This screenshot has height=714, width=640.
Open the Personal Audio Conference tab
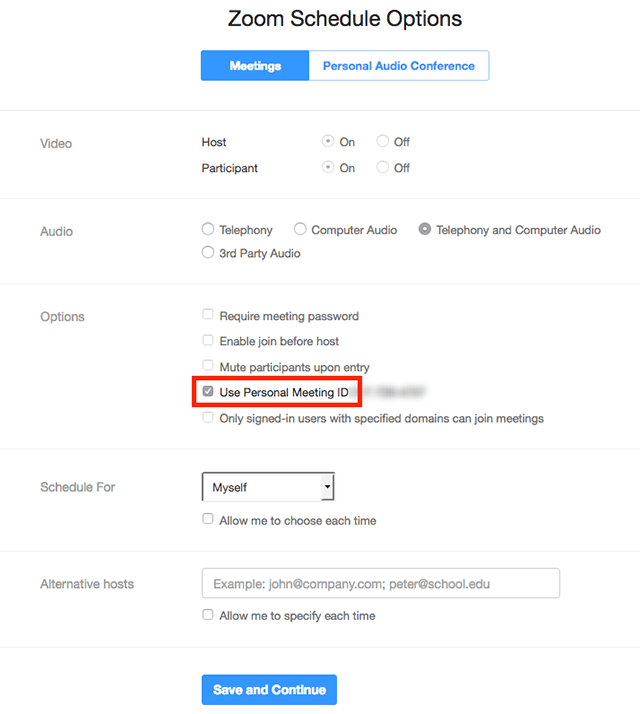pos(399,66)
